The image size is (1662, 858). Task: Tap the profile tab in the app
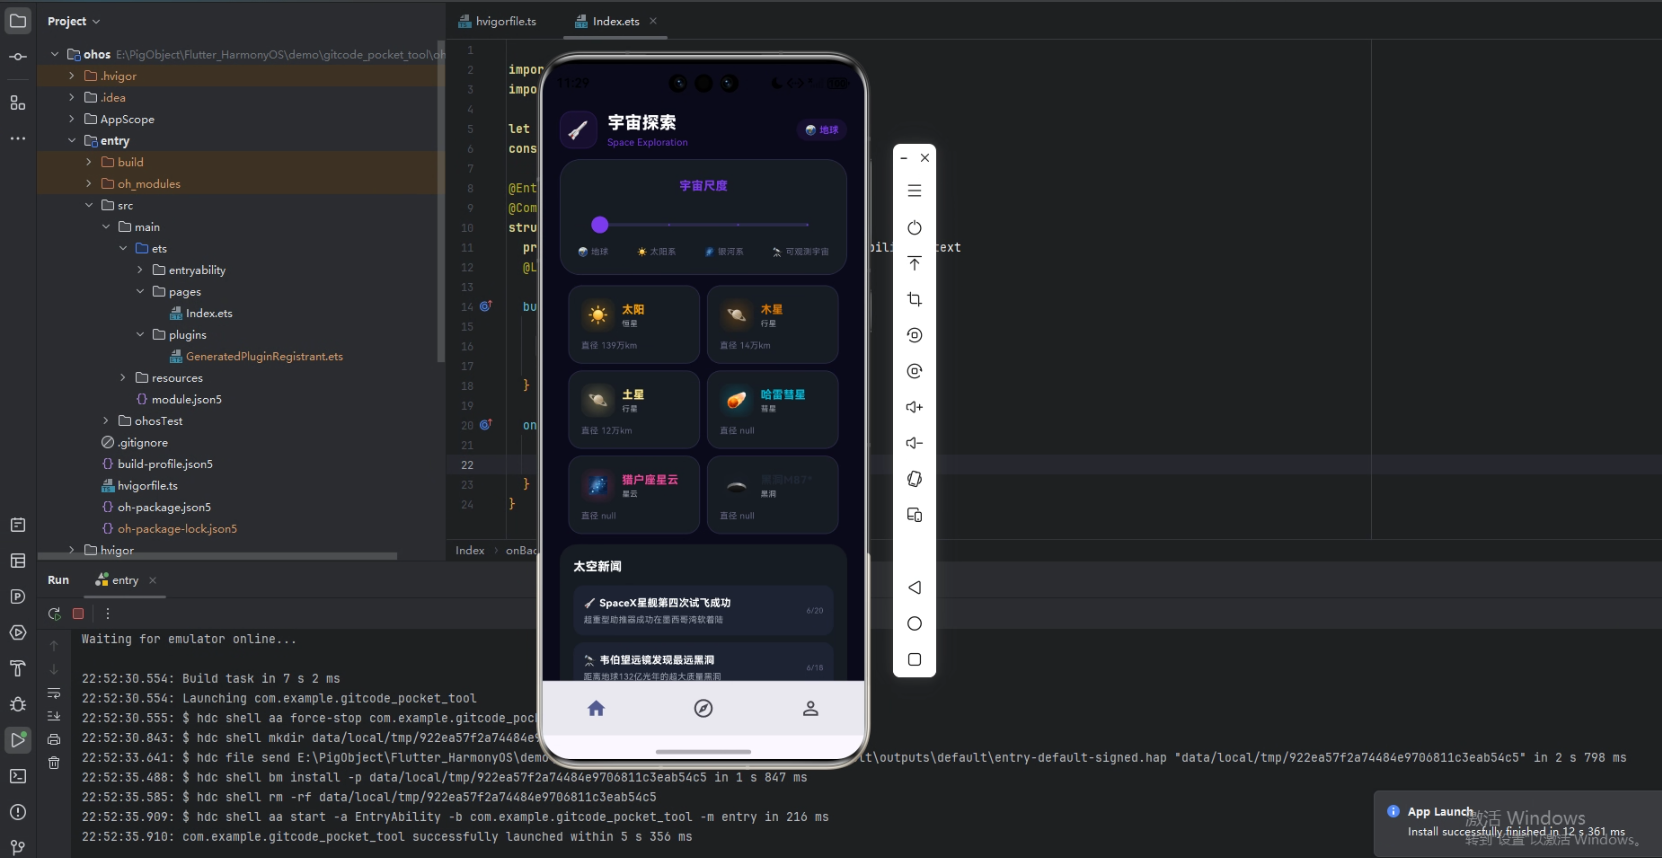click(810, 708)
